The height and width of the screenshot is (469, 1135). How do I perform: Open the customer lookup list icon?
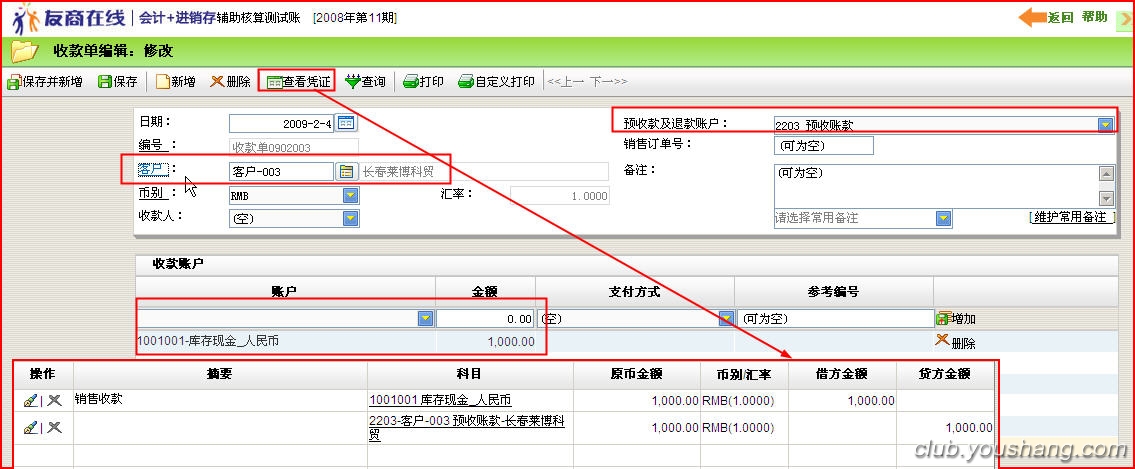coord(347,172)
